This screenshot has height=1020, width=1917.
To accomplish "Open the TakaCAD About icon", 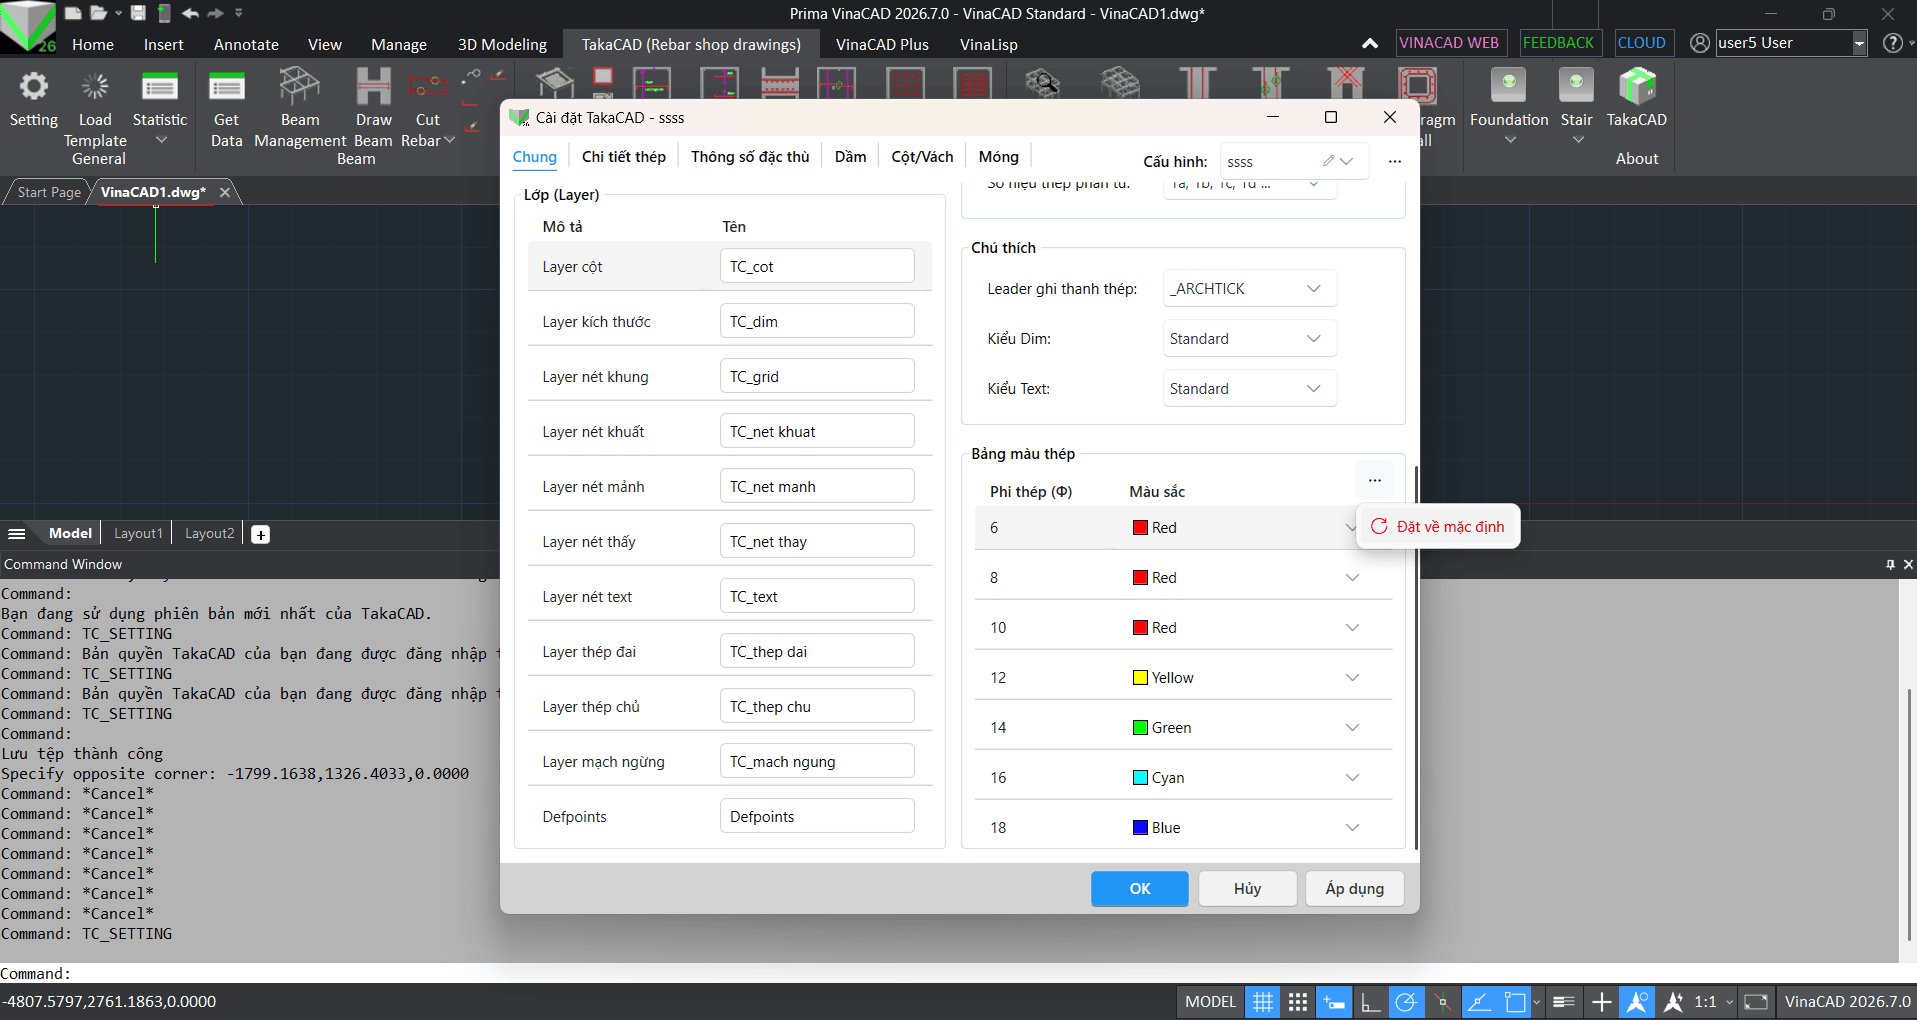I will pos(1637,86).
